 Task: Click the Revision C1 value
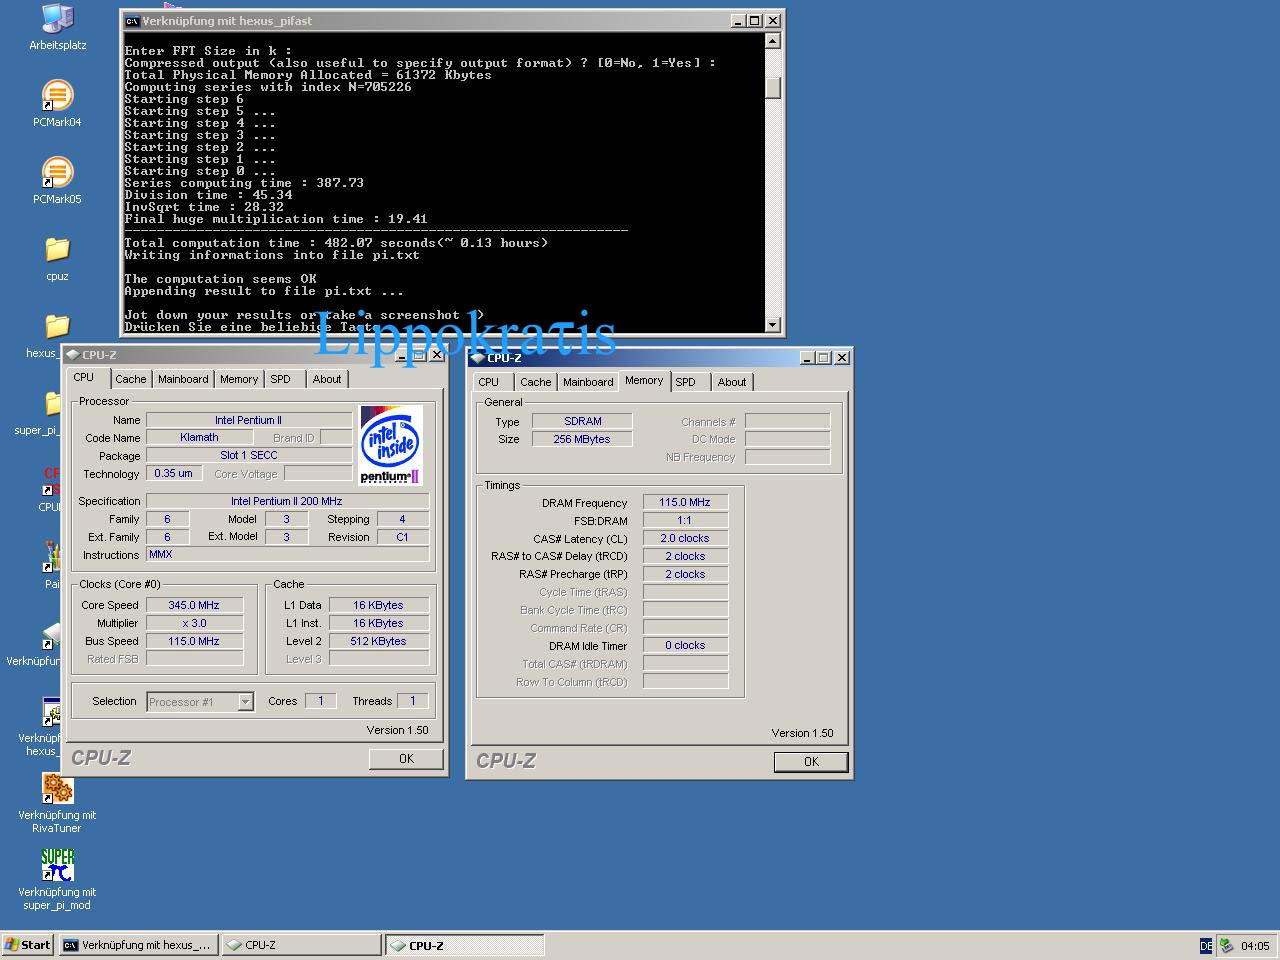pyautogui.click(x=402, y=537)
